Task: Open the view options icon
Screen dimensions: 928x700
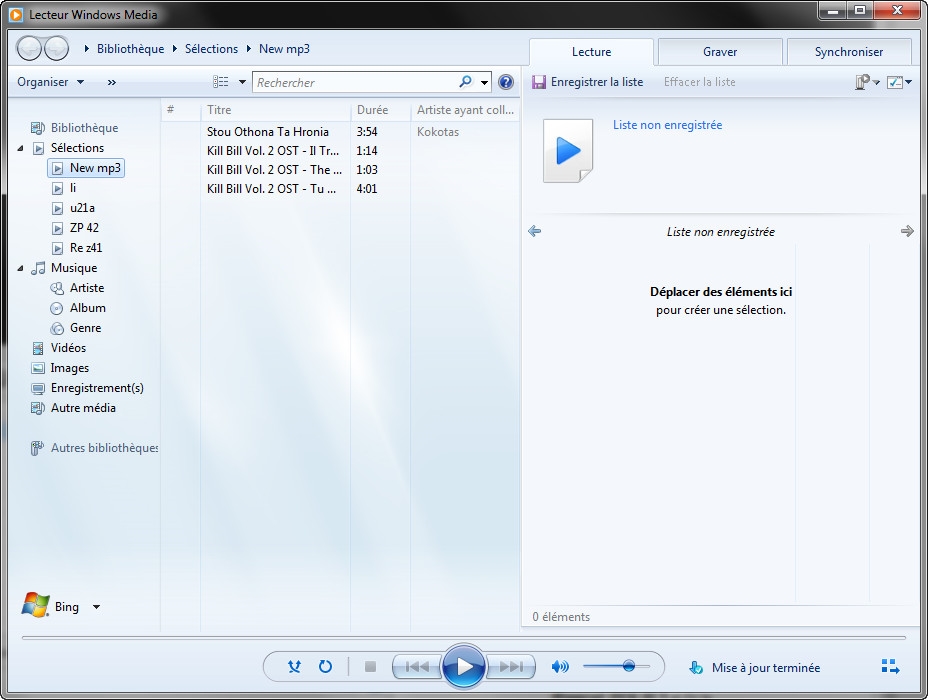Action: 221,82
